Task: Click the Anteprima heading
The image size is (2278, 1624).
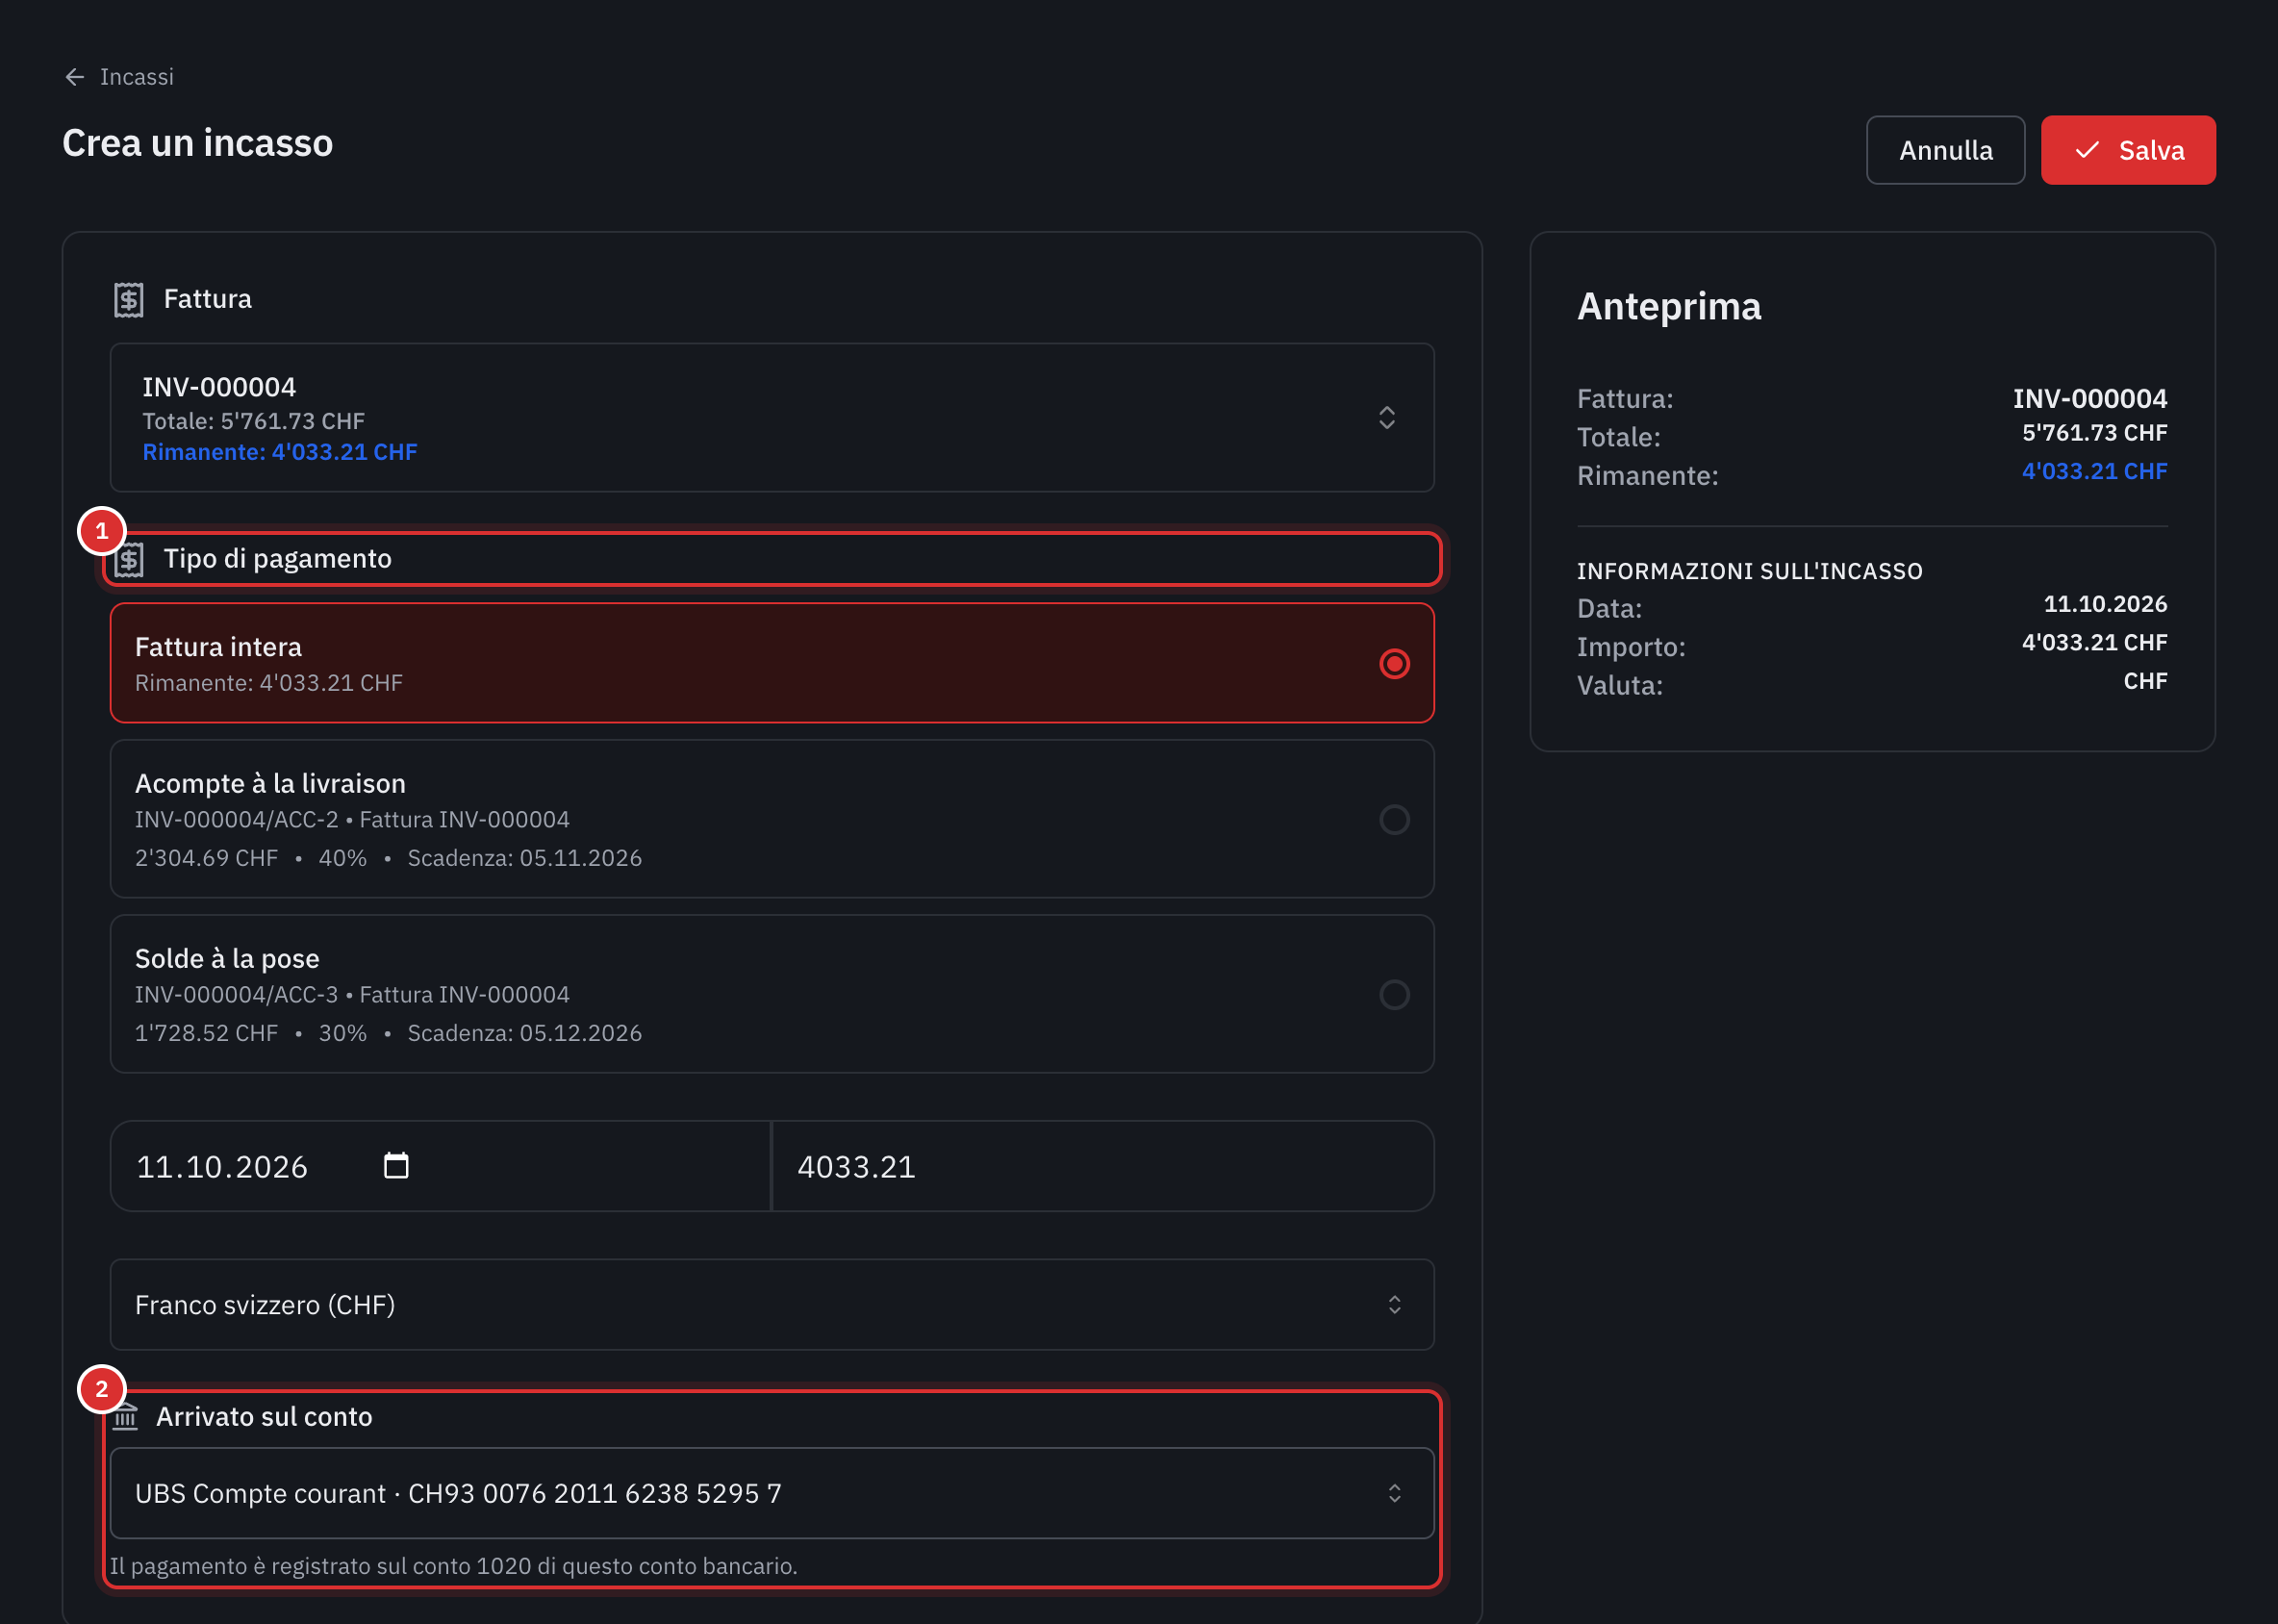Action: (1669, 306)
